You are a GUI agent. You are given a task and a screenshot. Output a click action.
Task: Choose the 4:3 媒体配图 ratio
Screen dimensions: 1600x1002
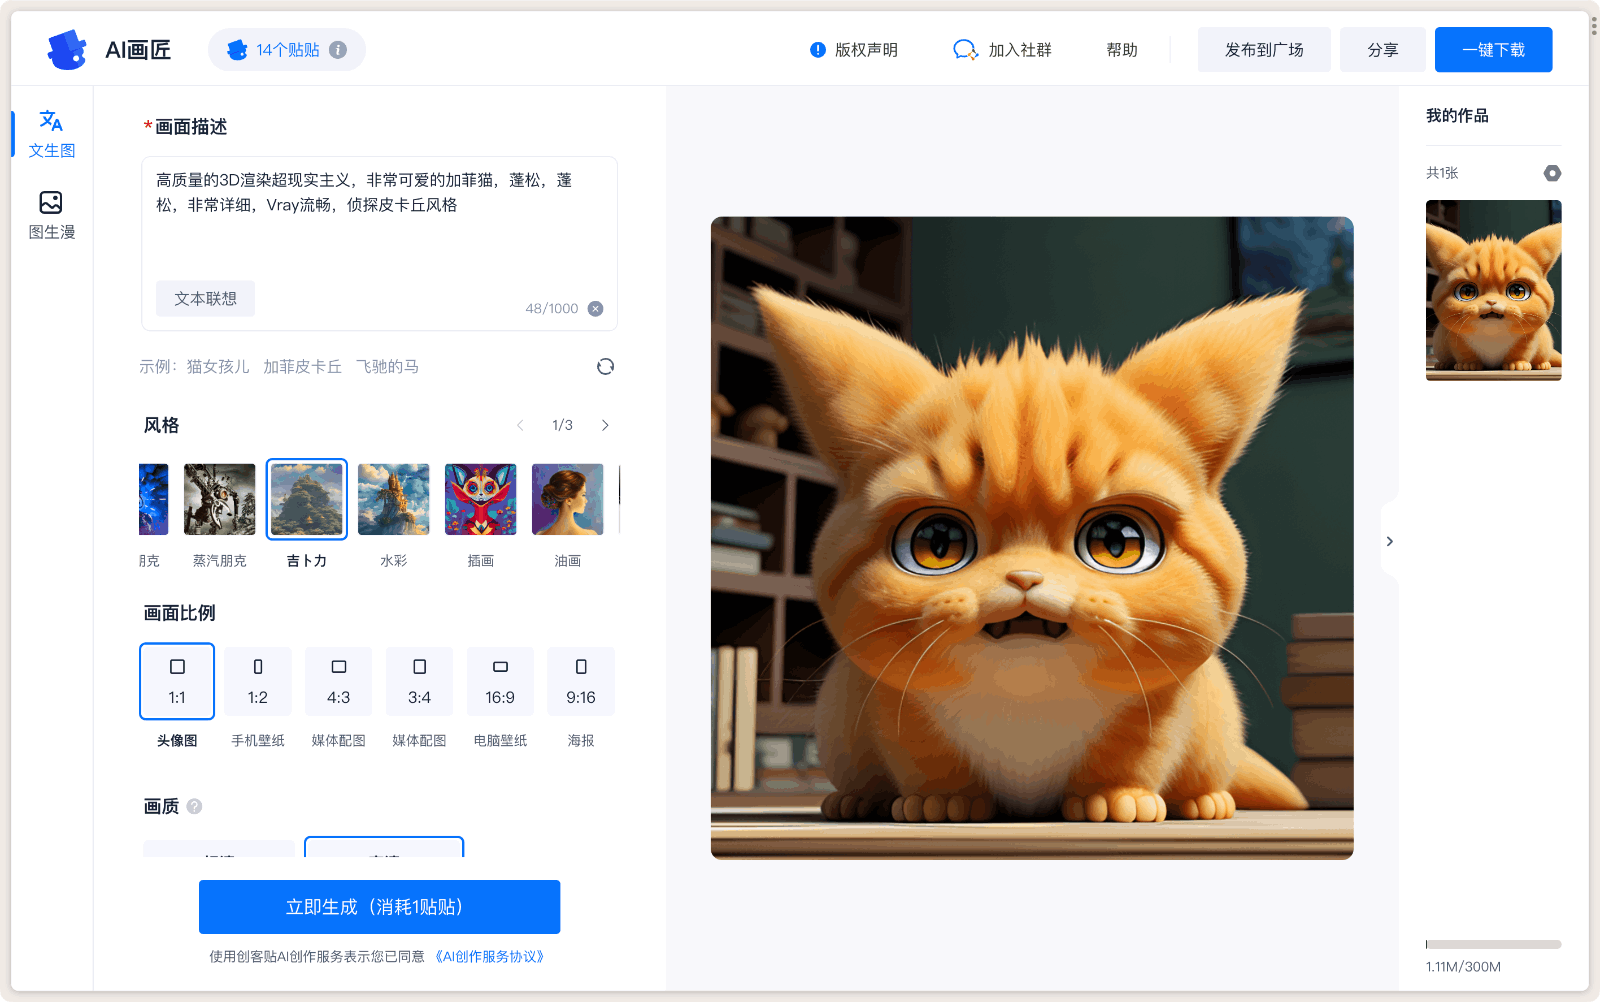point(339,681)
